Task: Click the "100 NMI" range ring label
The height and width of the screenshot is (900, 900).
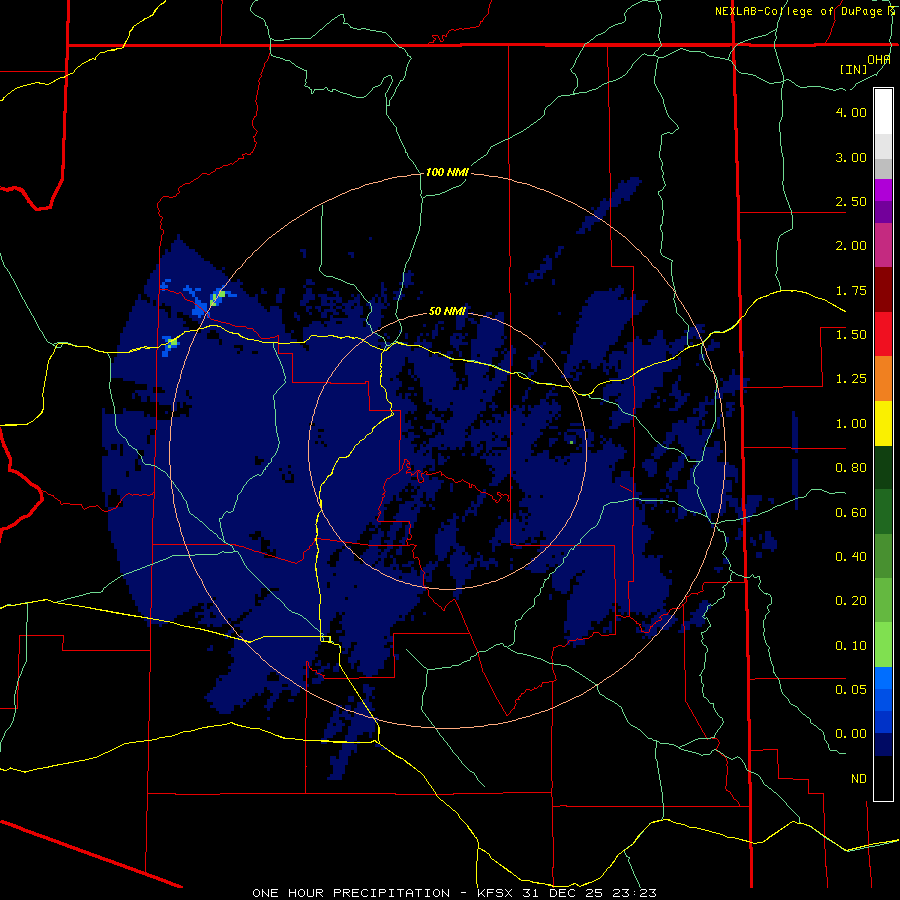Action: coord(447,172)
